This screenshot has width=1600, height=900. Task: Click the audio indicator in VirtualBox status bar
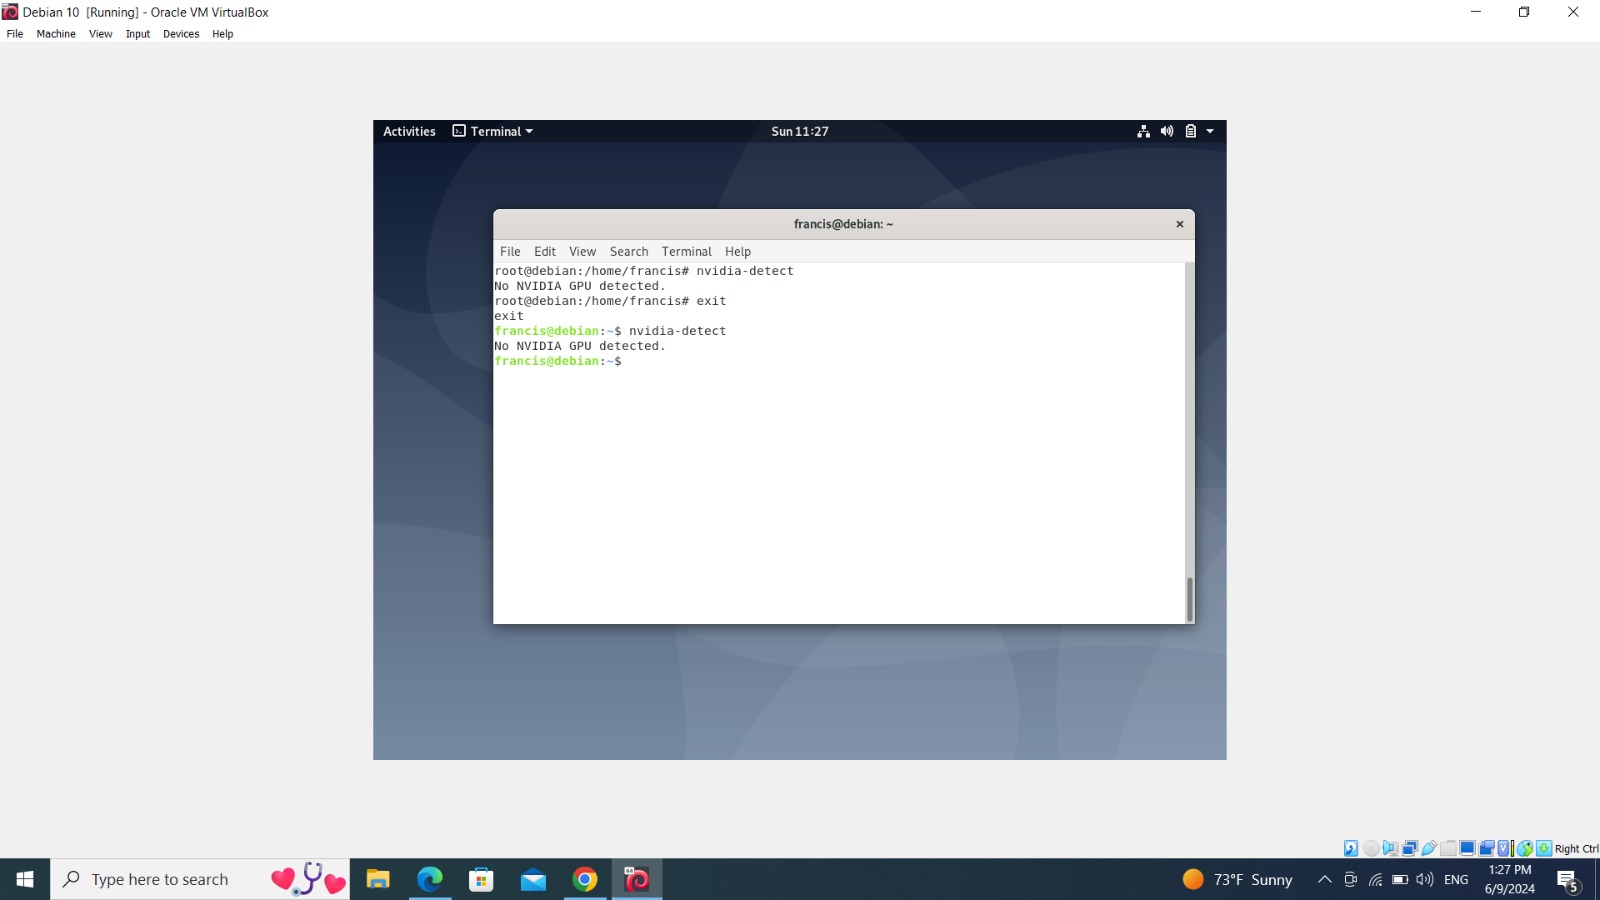click(x=1390, y=848)
